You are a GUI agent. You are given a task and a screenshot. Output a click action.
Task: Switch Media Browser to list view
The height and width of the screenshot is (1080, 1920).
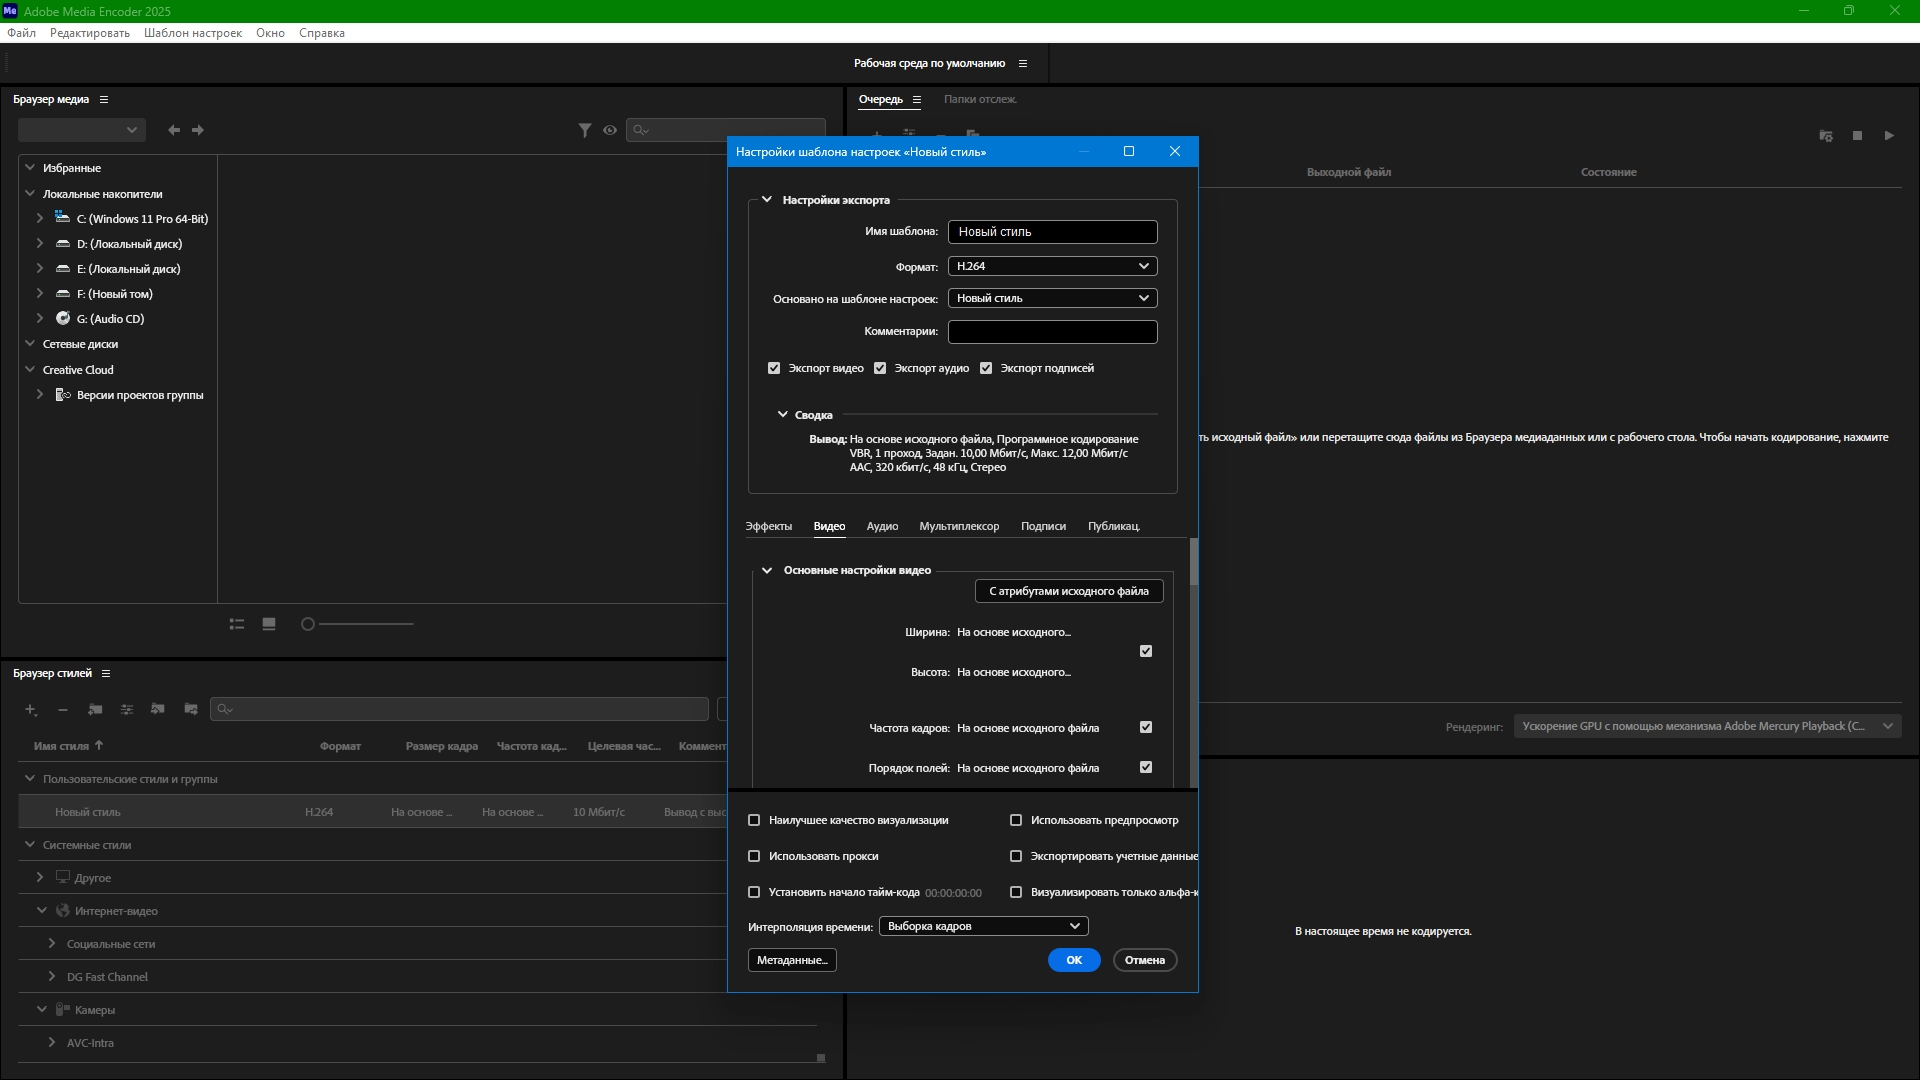237,624
